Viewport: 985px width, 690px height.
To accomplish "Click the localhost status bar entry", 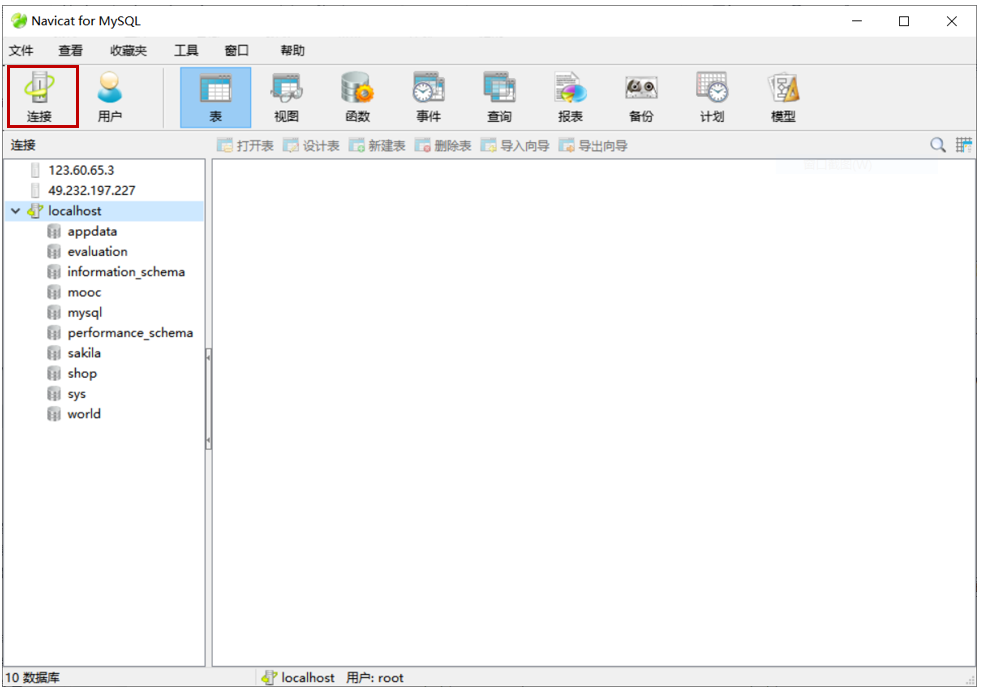I will click(x=298, y=678).
